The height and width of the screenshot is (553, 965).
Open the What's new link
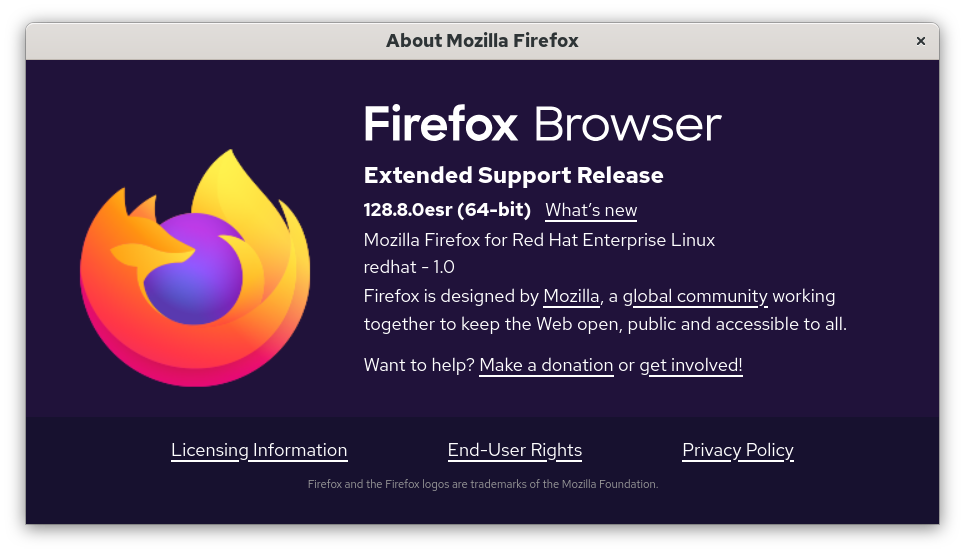click(x=591, y=210)
